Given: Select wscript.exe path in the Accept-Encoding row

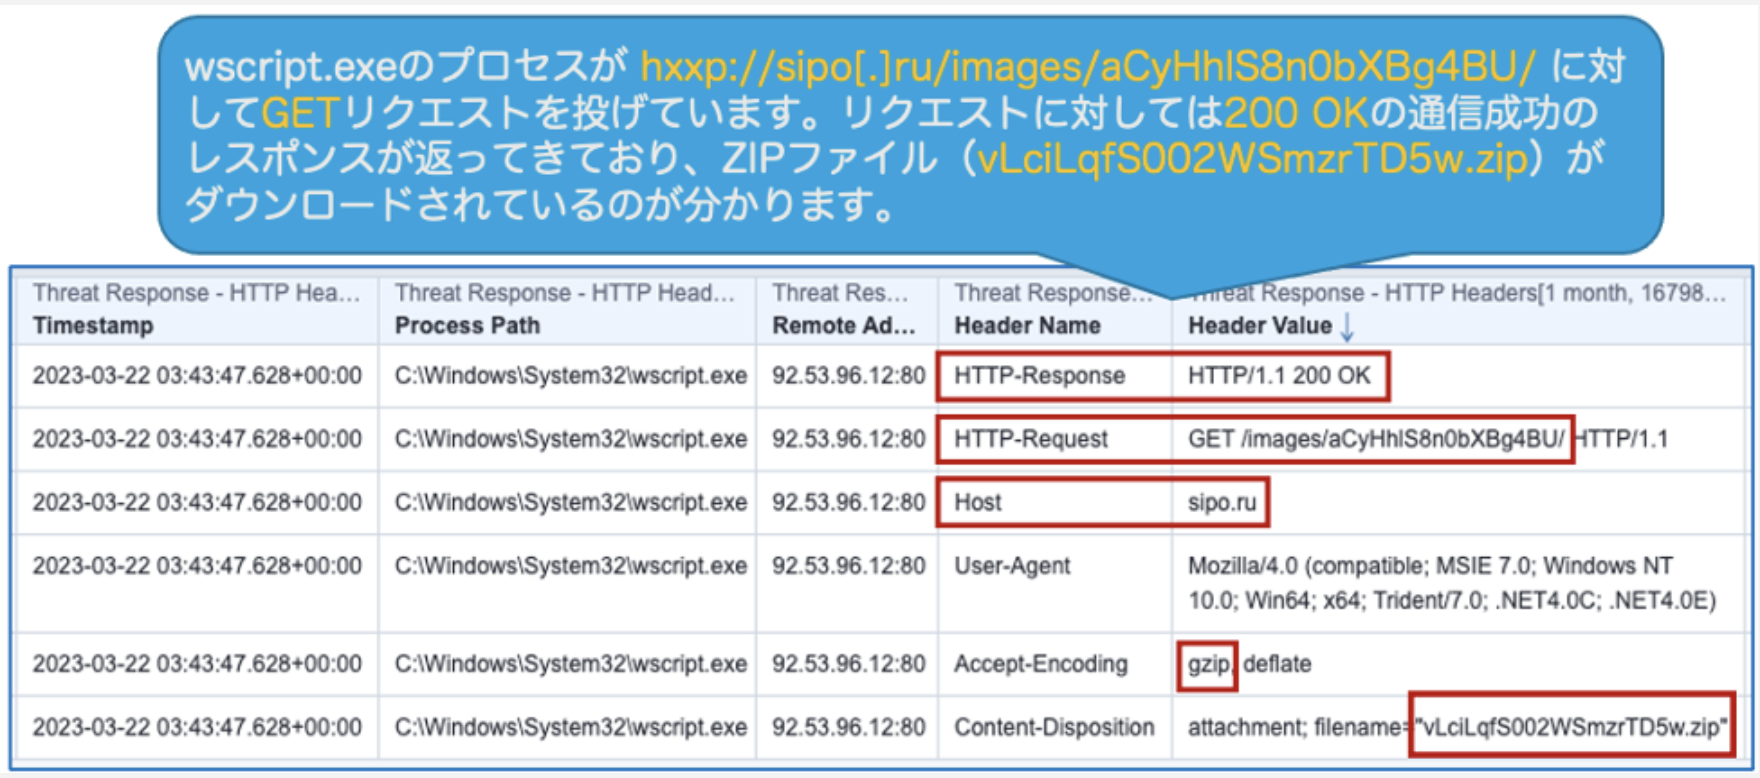Looking at the screenshot, I should point(571,664).
